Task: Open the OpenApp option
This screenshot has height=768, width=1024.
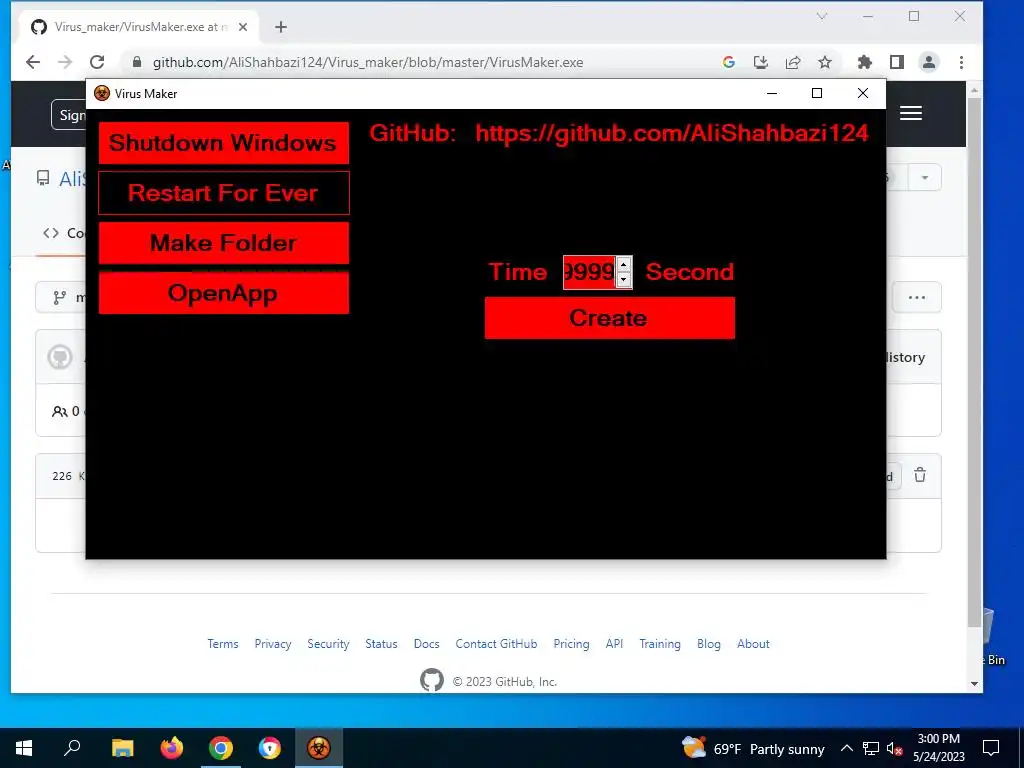Action: tap(223, 293)
